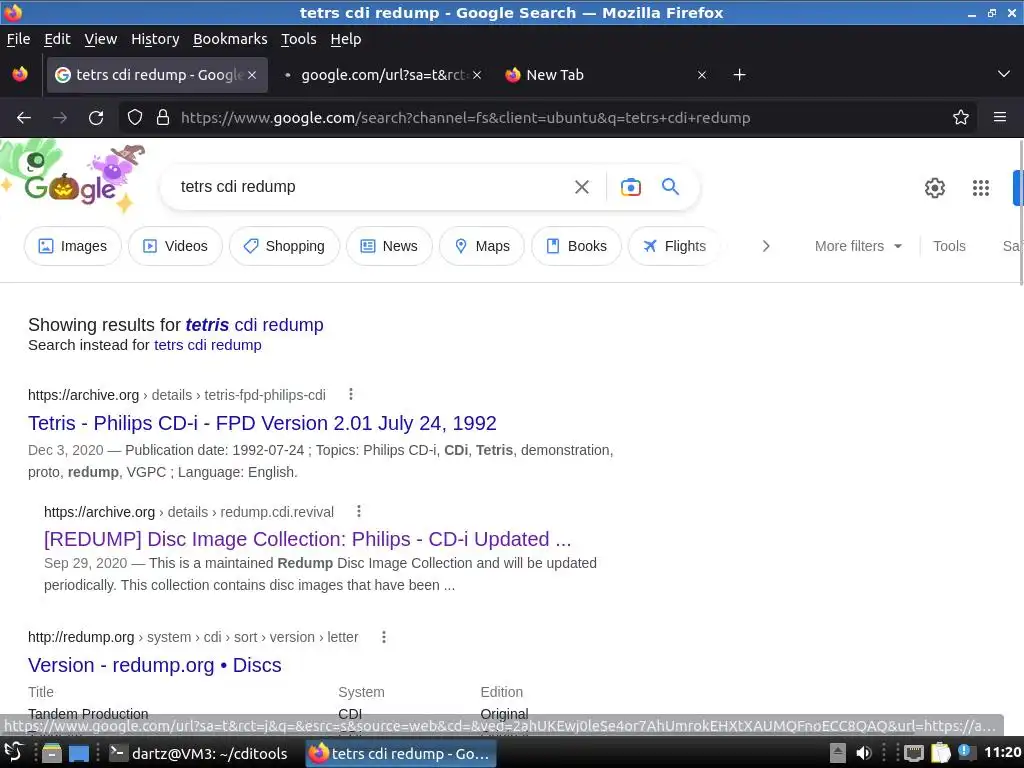Open 'Version - redump.org • Discs' result
Screen dimensions: 1024x768
[155, 665]
